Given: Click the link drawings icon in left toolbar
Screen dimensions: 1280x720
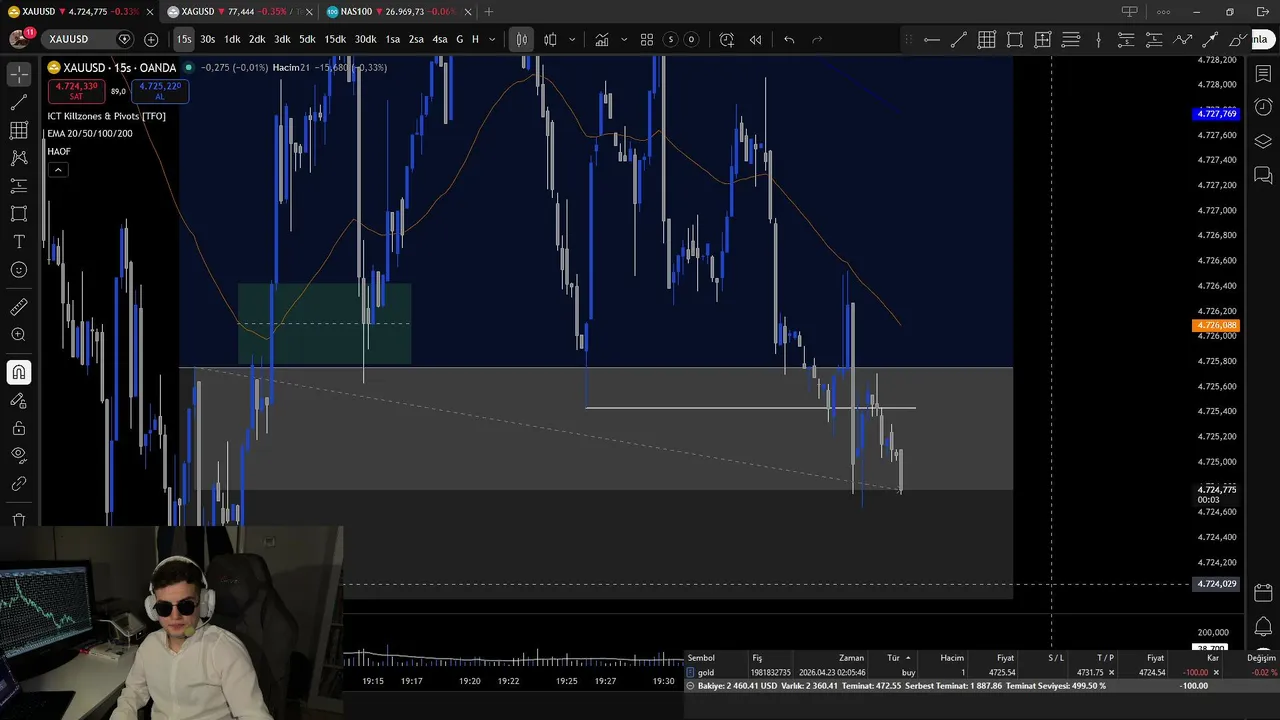Looking at the screenshot, I should (19, 484).
